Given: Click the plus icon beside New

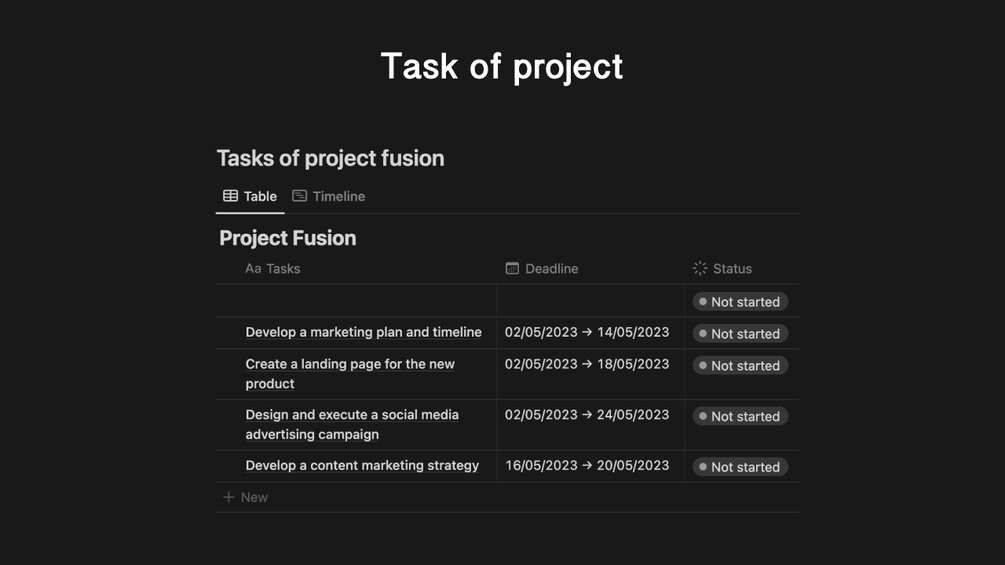Looking at the screenshot, I should [x=228, y=497].
